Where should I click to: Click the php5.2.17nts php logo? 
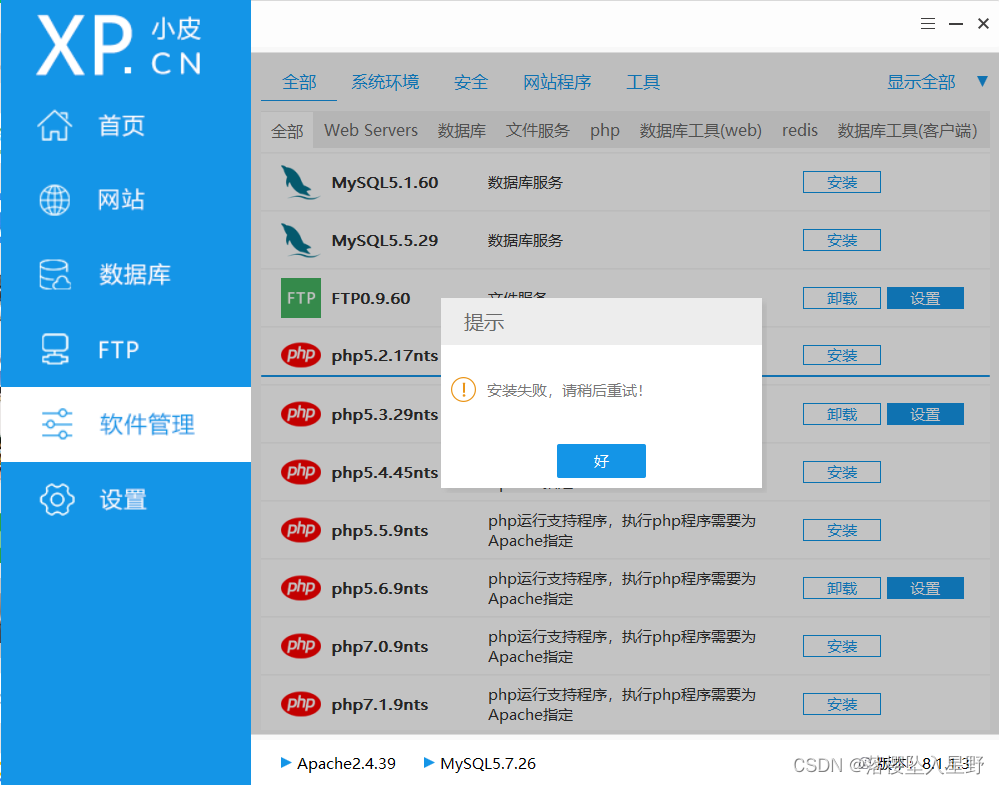(301, 355)
